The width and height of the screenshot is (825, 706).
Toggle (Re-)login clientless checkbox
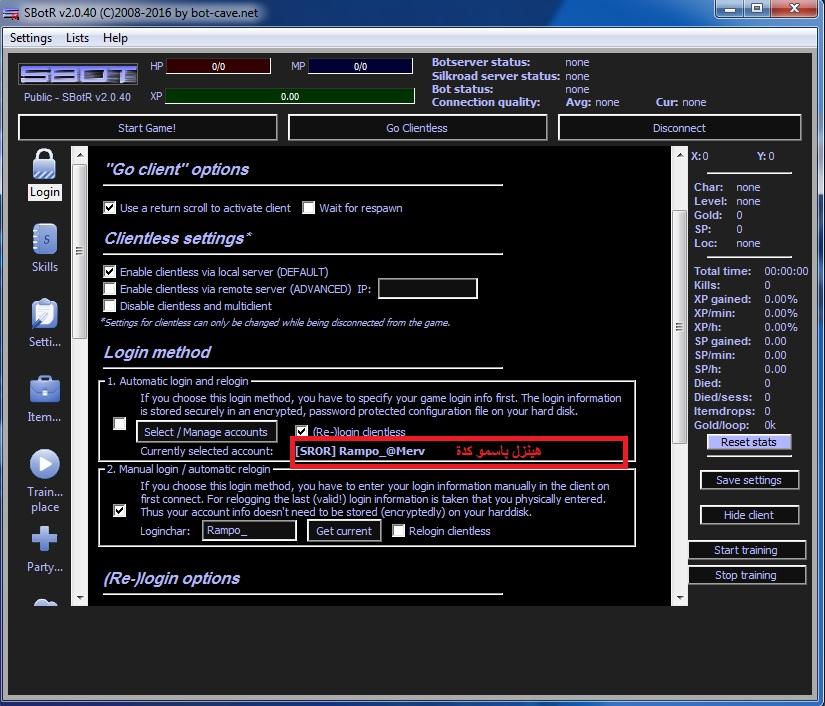(301, 431)
